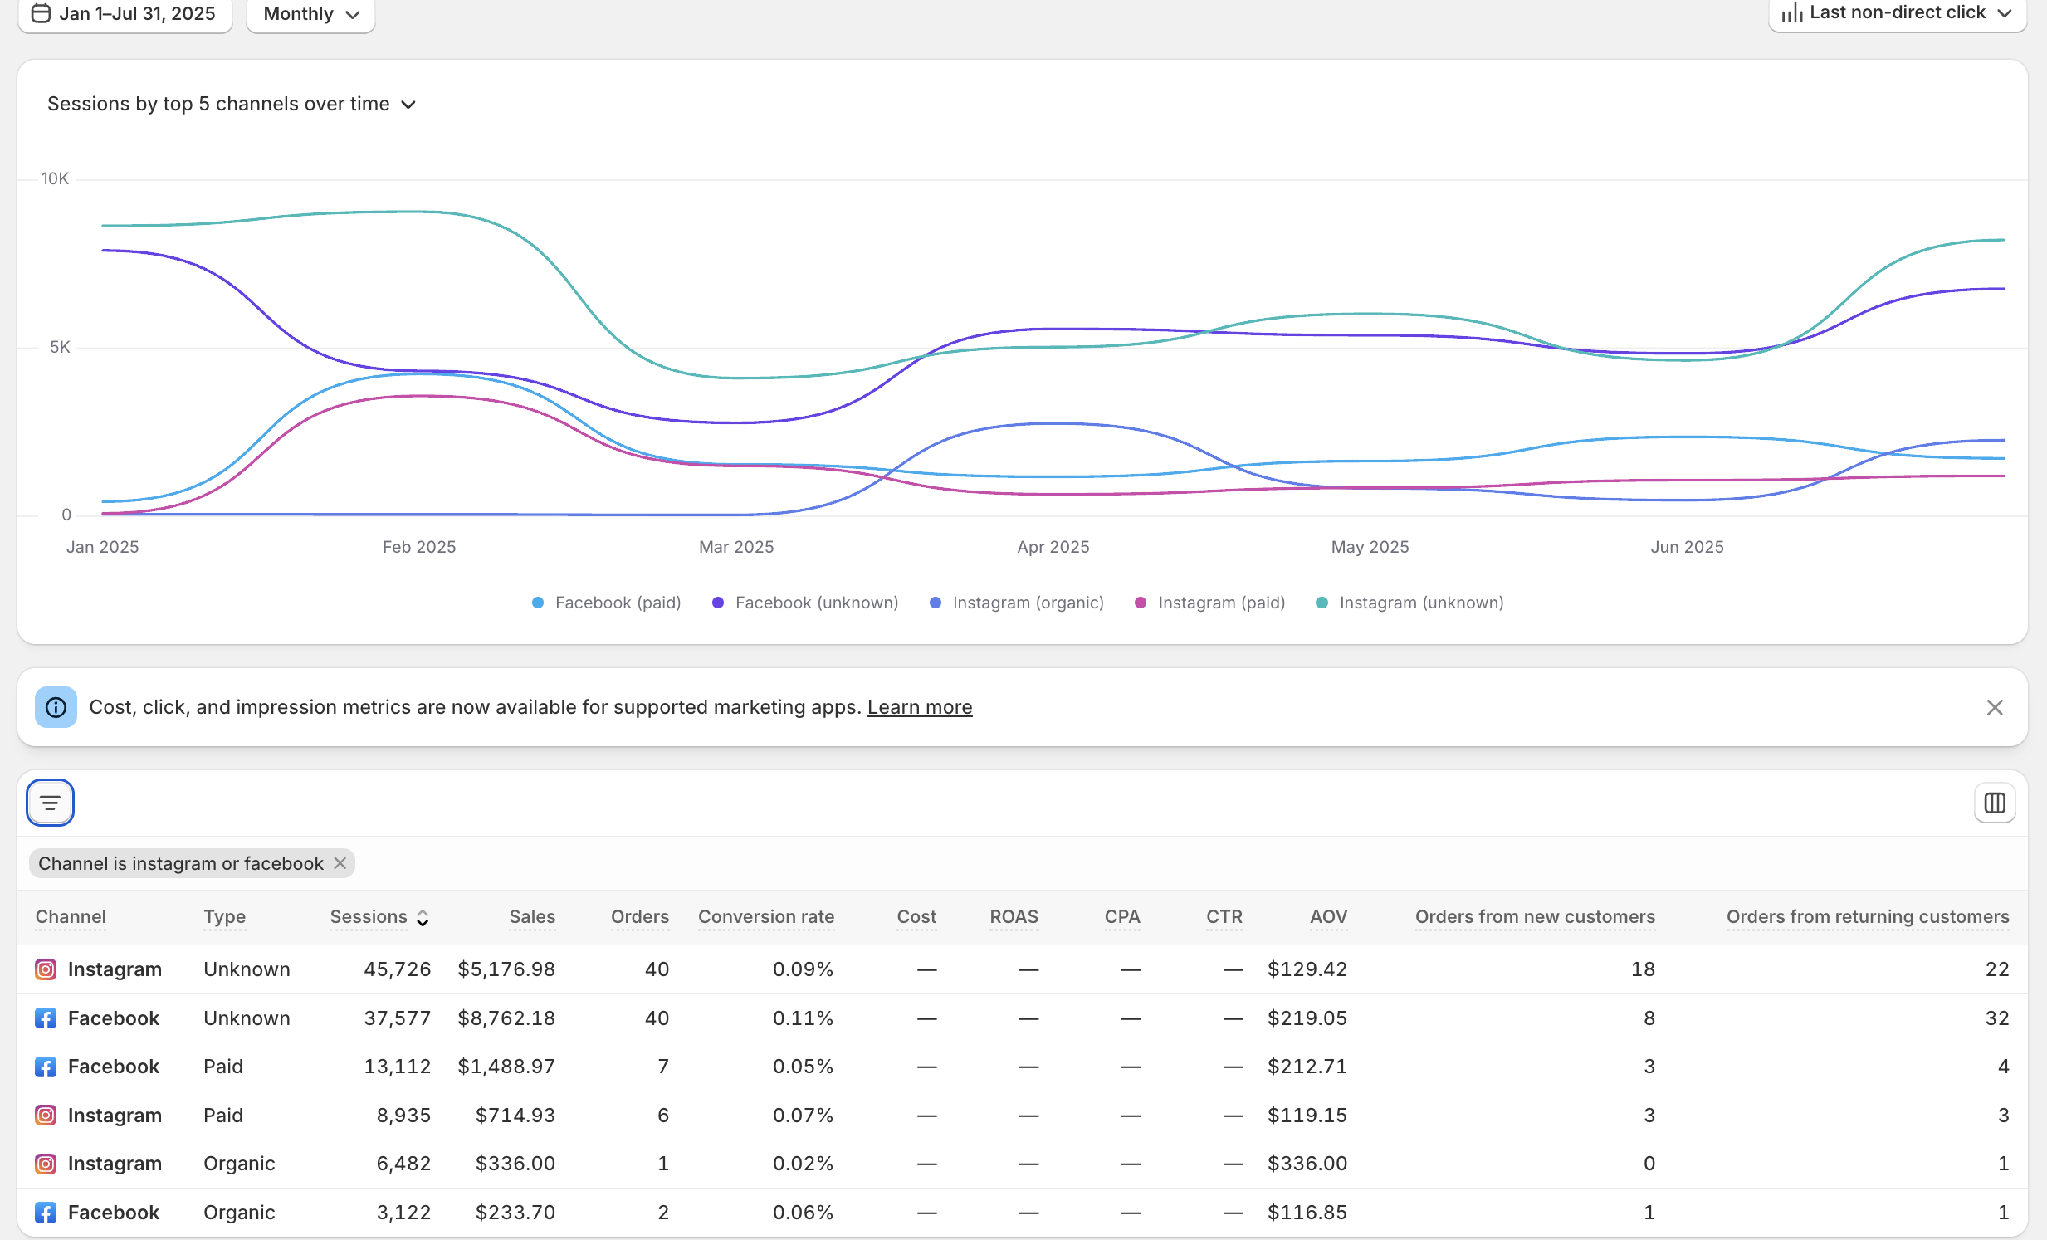The width and height of the screenshot is (2047, 1240).
Task: Open the filter options icon button
Action: click(x=50, y=802)
